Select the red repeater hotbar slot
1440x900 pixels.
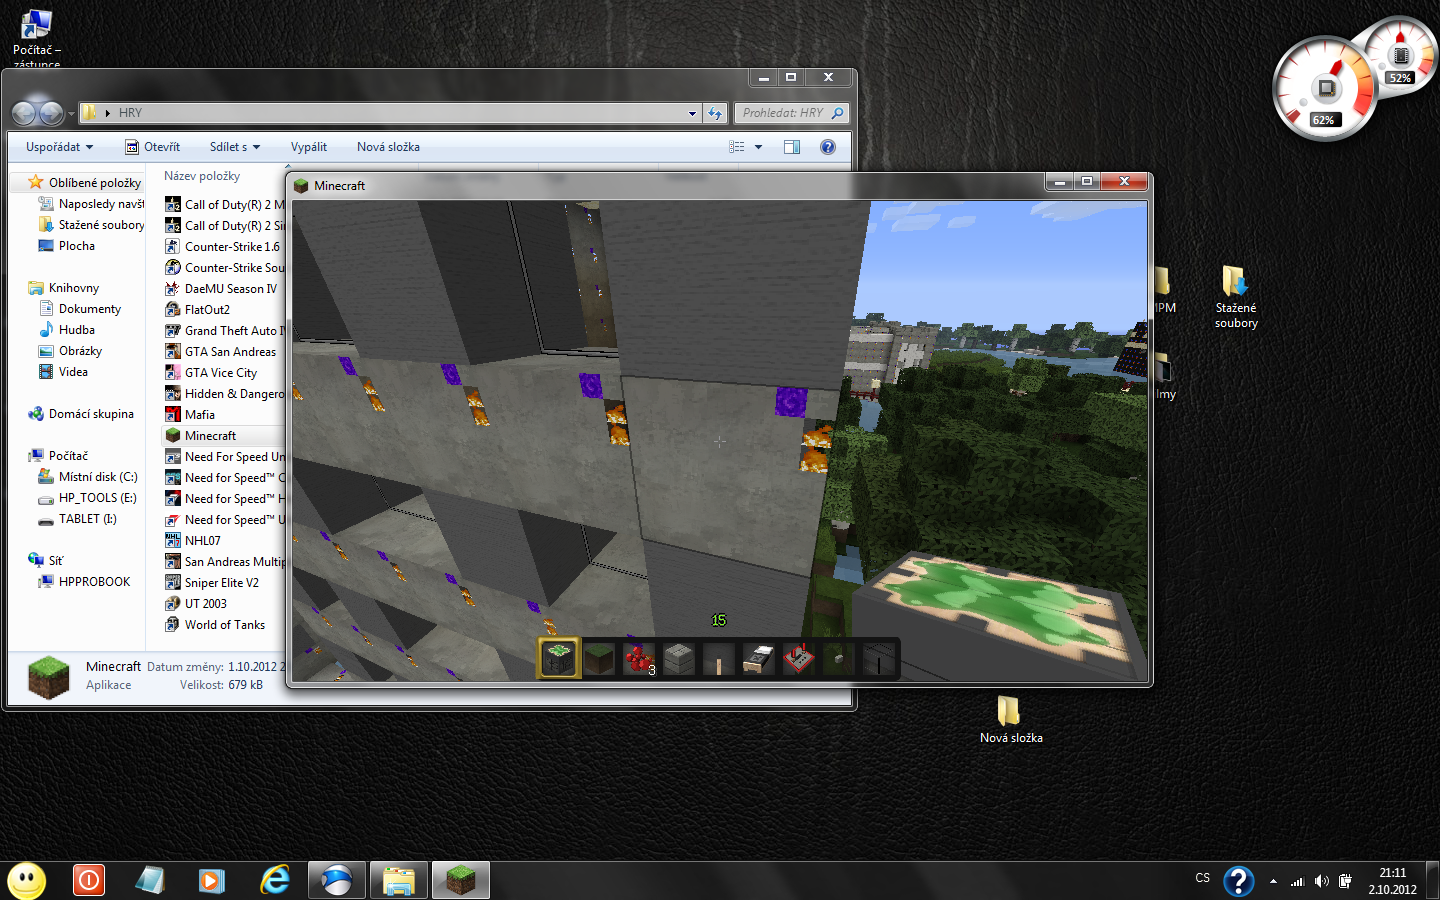[x=799, y=658]
